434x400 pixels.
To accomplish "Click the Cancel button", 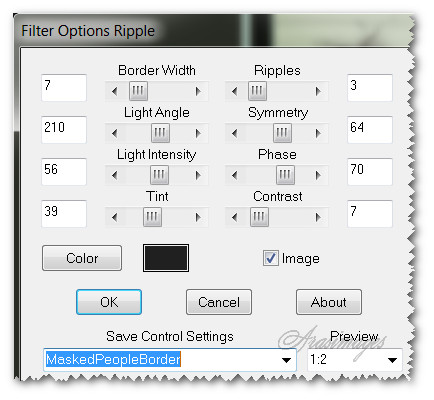I will click(219, 302).
